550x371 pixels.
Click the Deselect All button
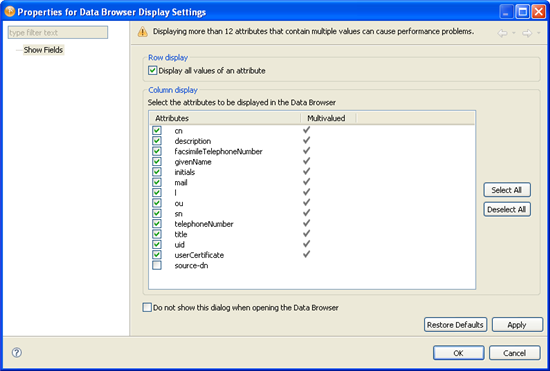[x=507, y=209]
